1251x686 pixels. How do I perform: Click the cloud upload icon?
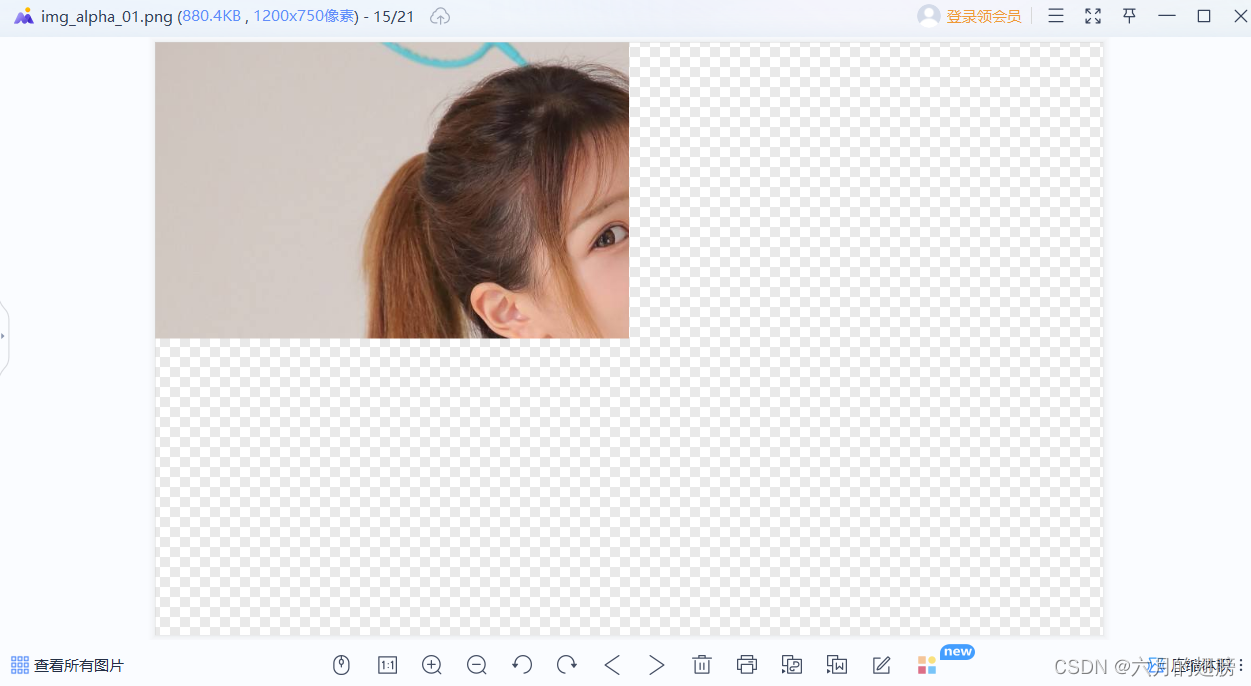(440, 16)
